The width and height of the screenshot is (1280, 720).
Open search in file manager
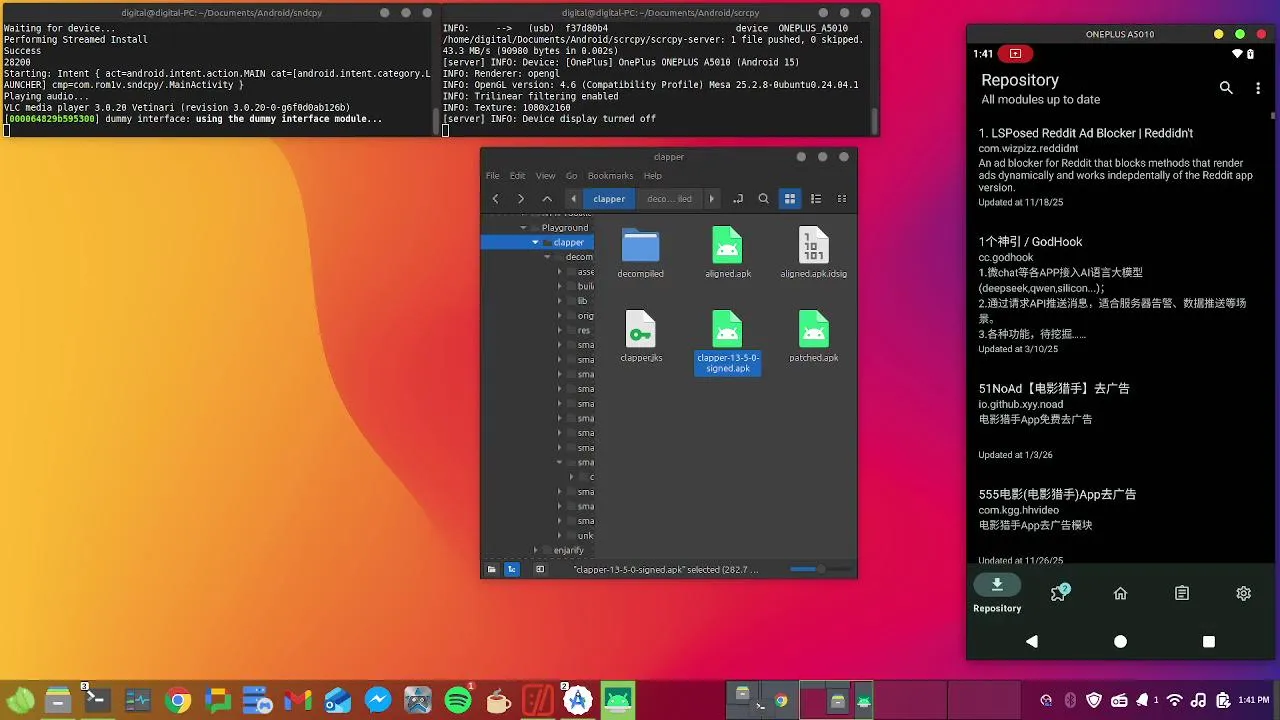[764, 199]
